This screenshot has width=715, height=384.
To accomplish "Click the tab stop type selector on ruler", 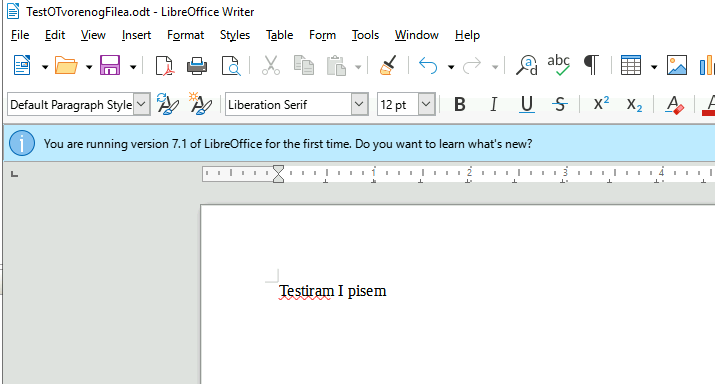I will tap(14, 174).
